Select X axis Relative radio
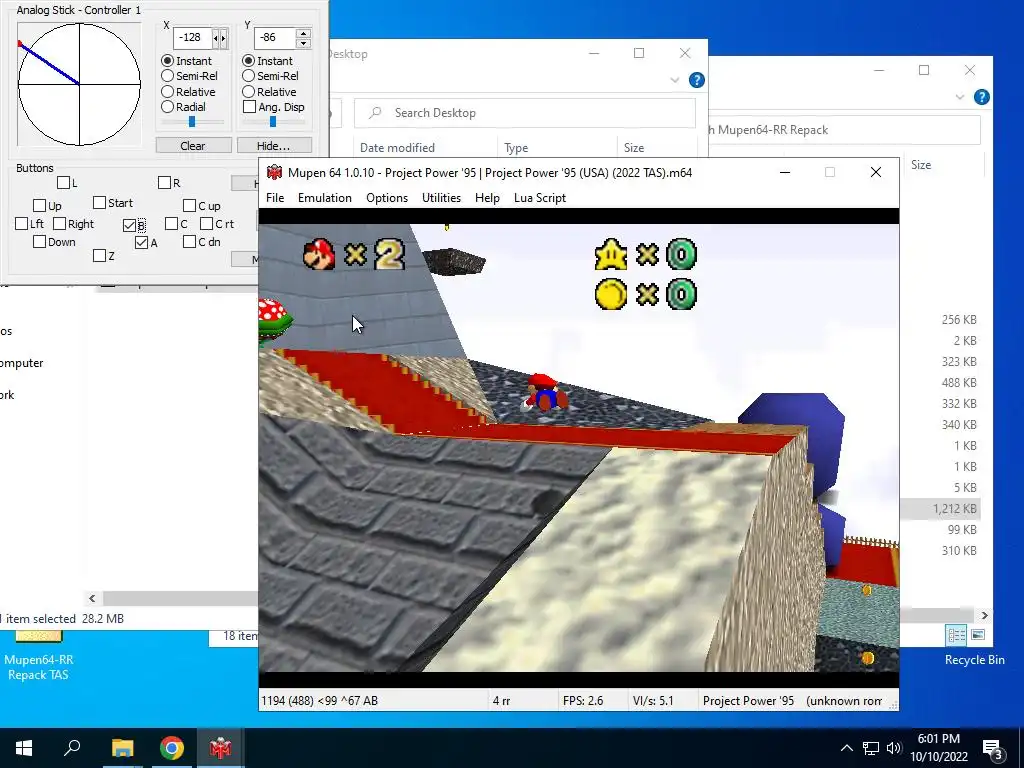1024x768 pixels. click(x=168, y=91)
